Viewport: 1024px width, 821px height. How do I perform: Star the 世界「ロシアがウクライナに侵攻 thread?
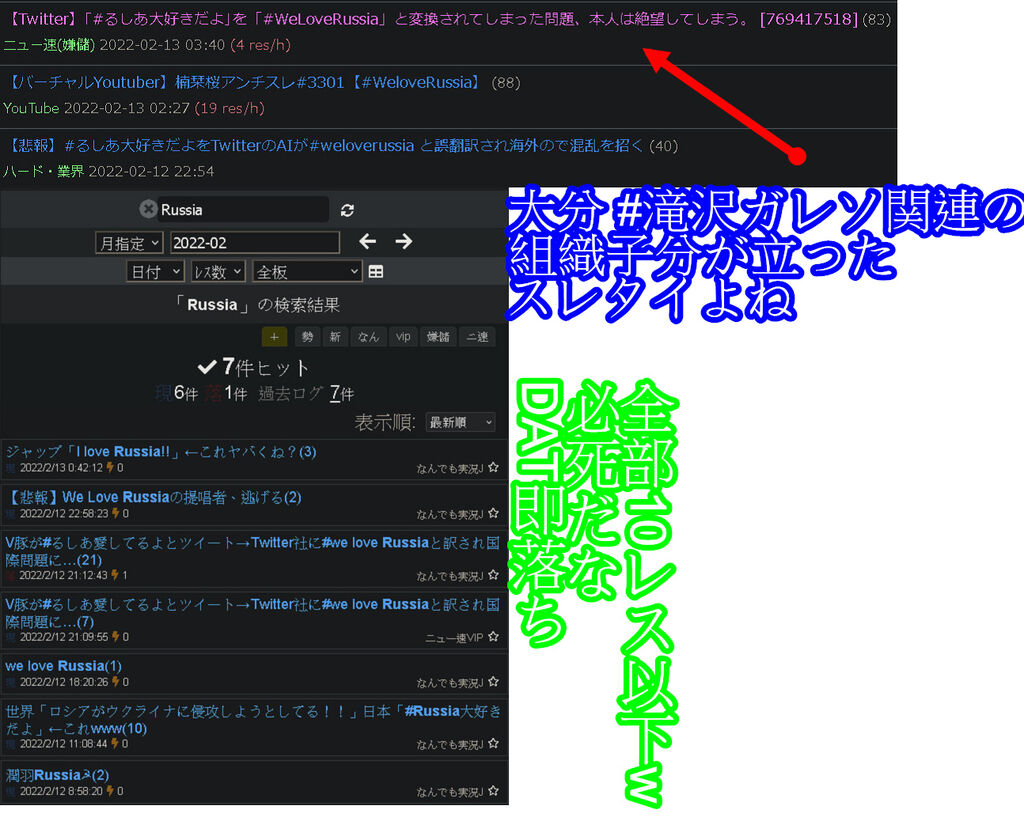[x=494, y=743]
